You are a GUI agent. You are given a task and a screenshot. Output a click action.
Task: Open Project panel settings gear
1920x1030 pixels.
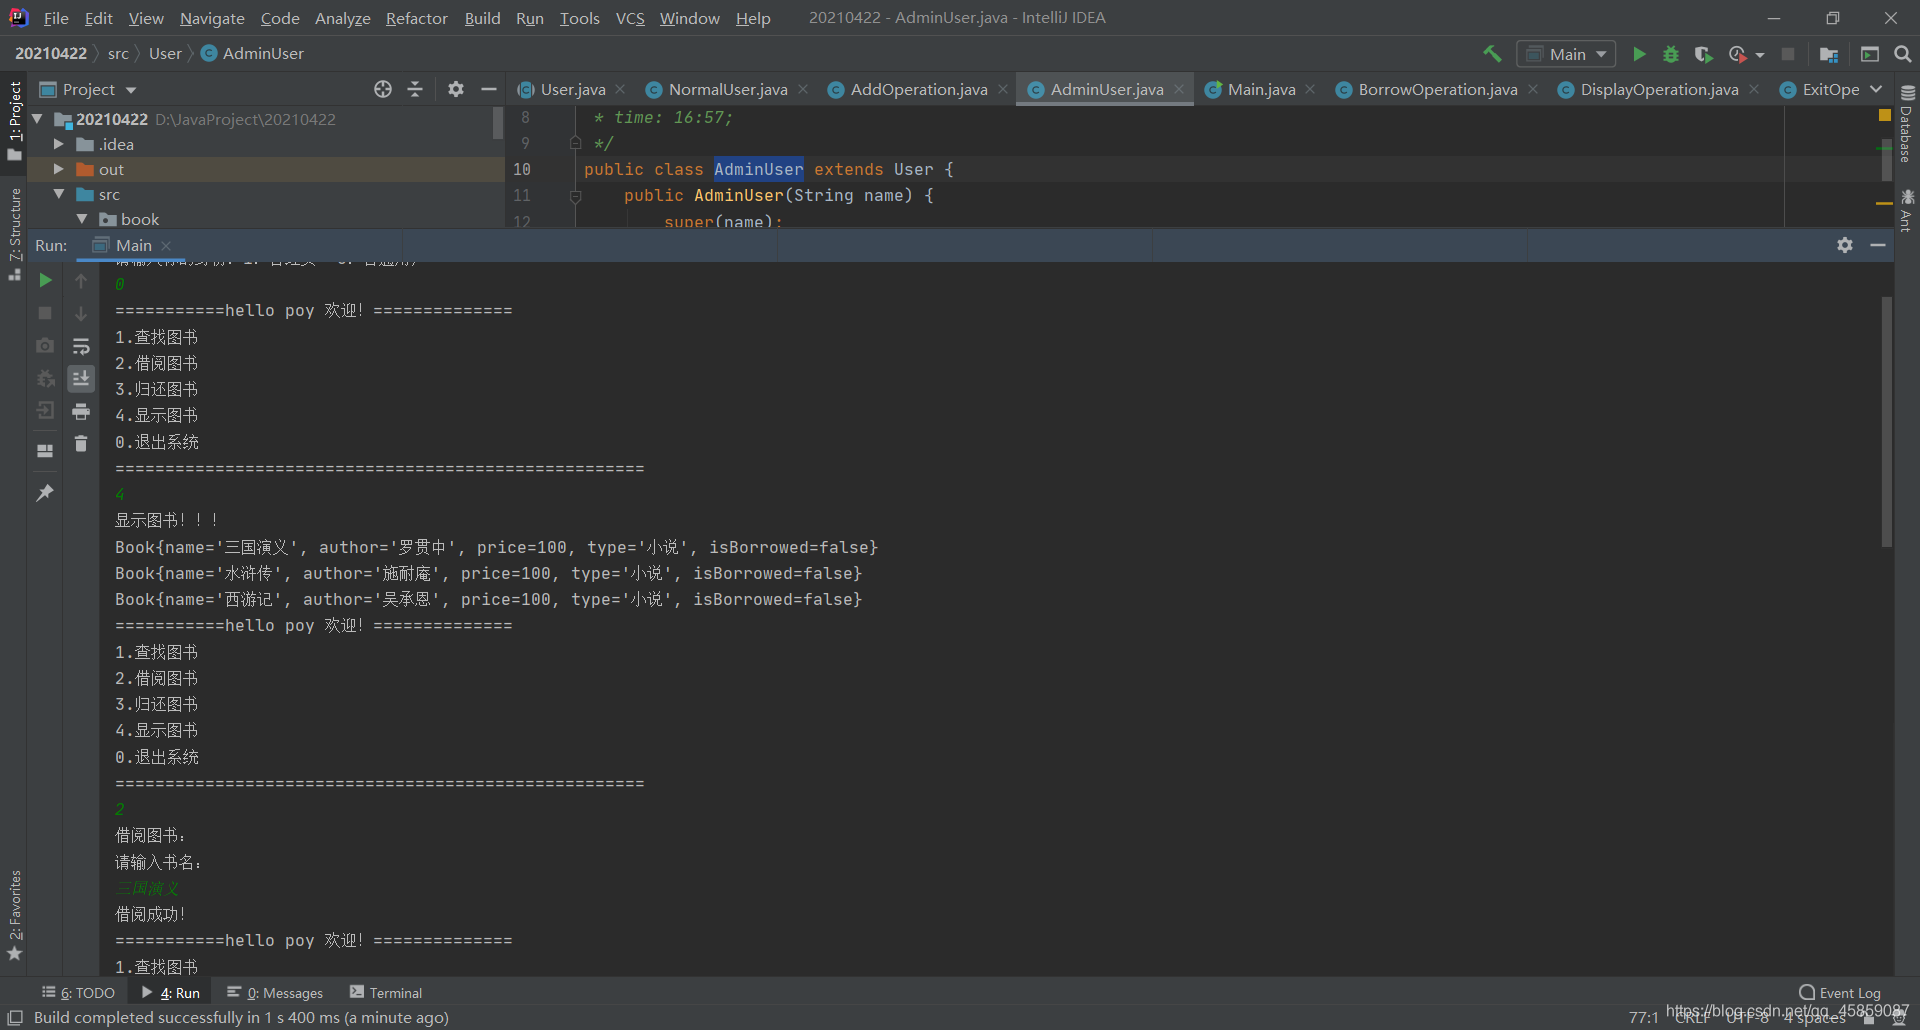pyautogui.click(x=456, y=89)
